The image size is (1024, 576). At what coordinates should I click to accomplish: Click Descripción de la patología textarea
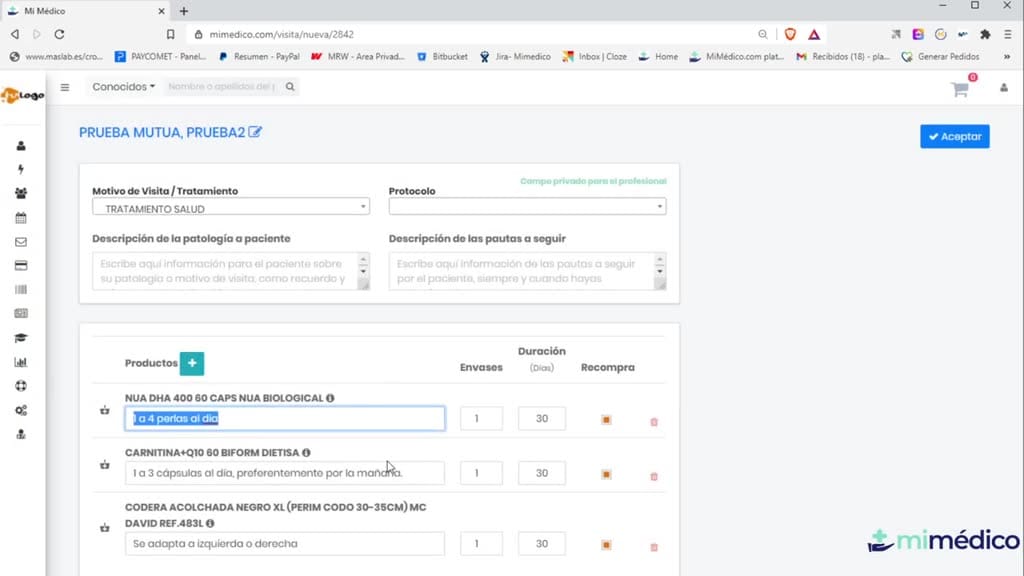[231, 271]
